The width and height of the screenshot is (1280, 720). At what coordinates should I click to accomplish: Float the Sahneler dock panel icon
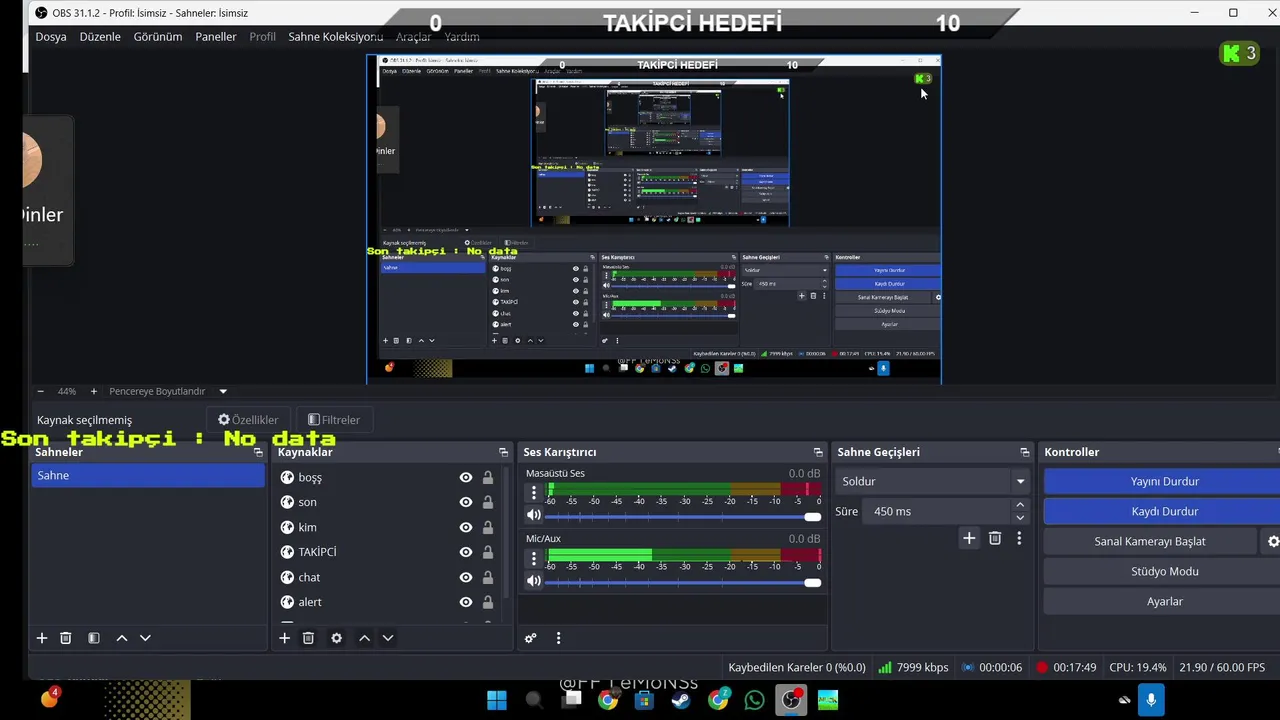tap(258, 452)
